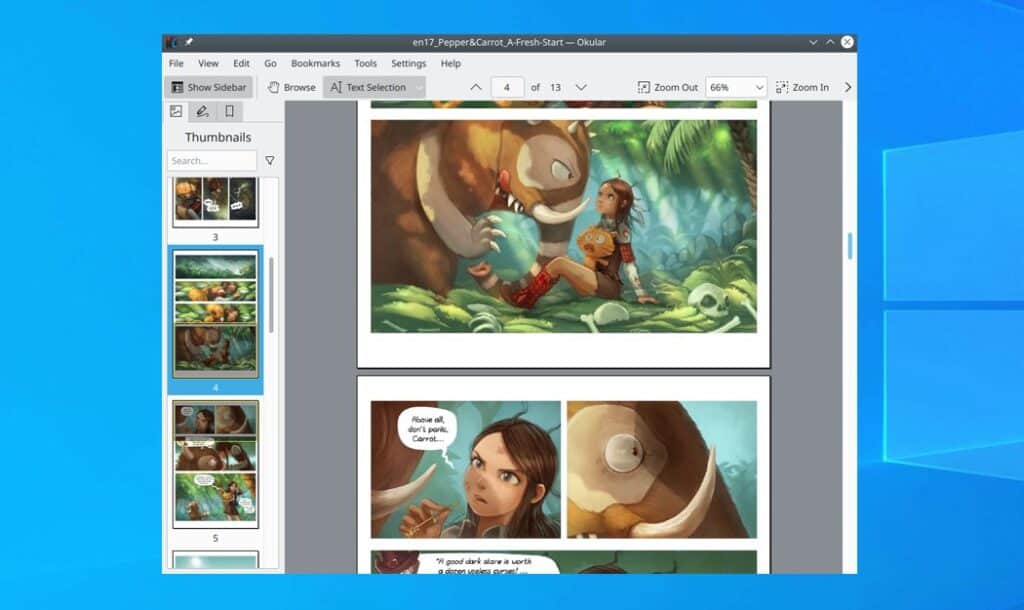Viewport: 1024px width, 610px height.
Task: Close the Okular window
Action: [847, 42]
